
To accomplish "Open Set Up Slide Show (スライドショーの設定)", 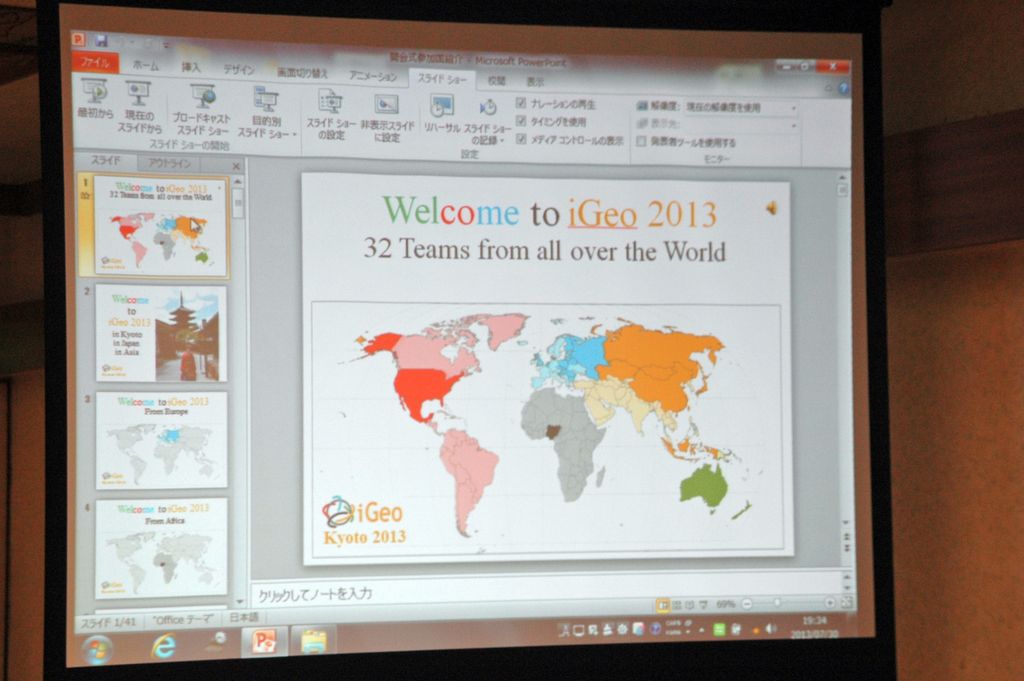I will click(330, 114).
